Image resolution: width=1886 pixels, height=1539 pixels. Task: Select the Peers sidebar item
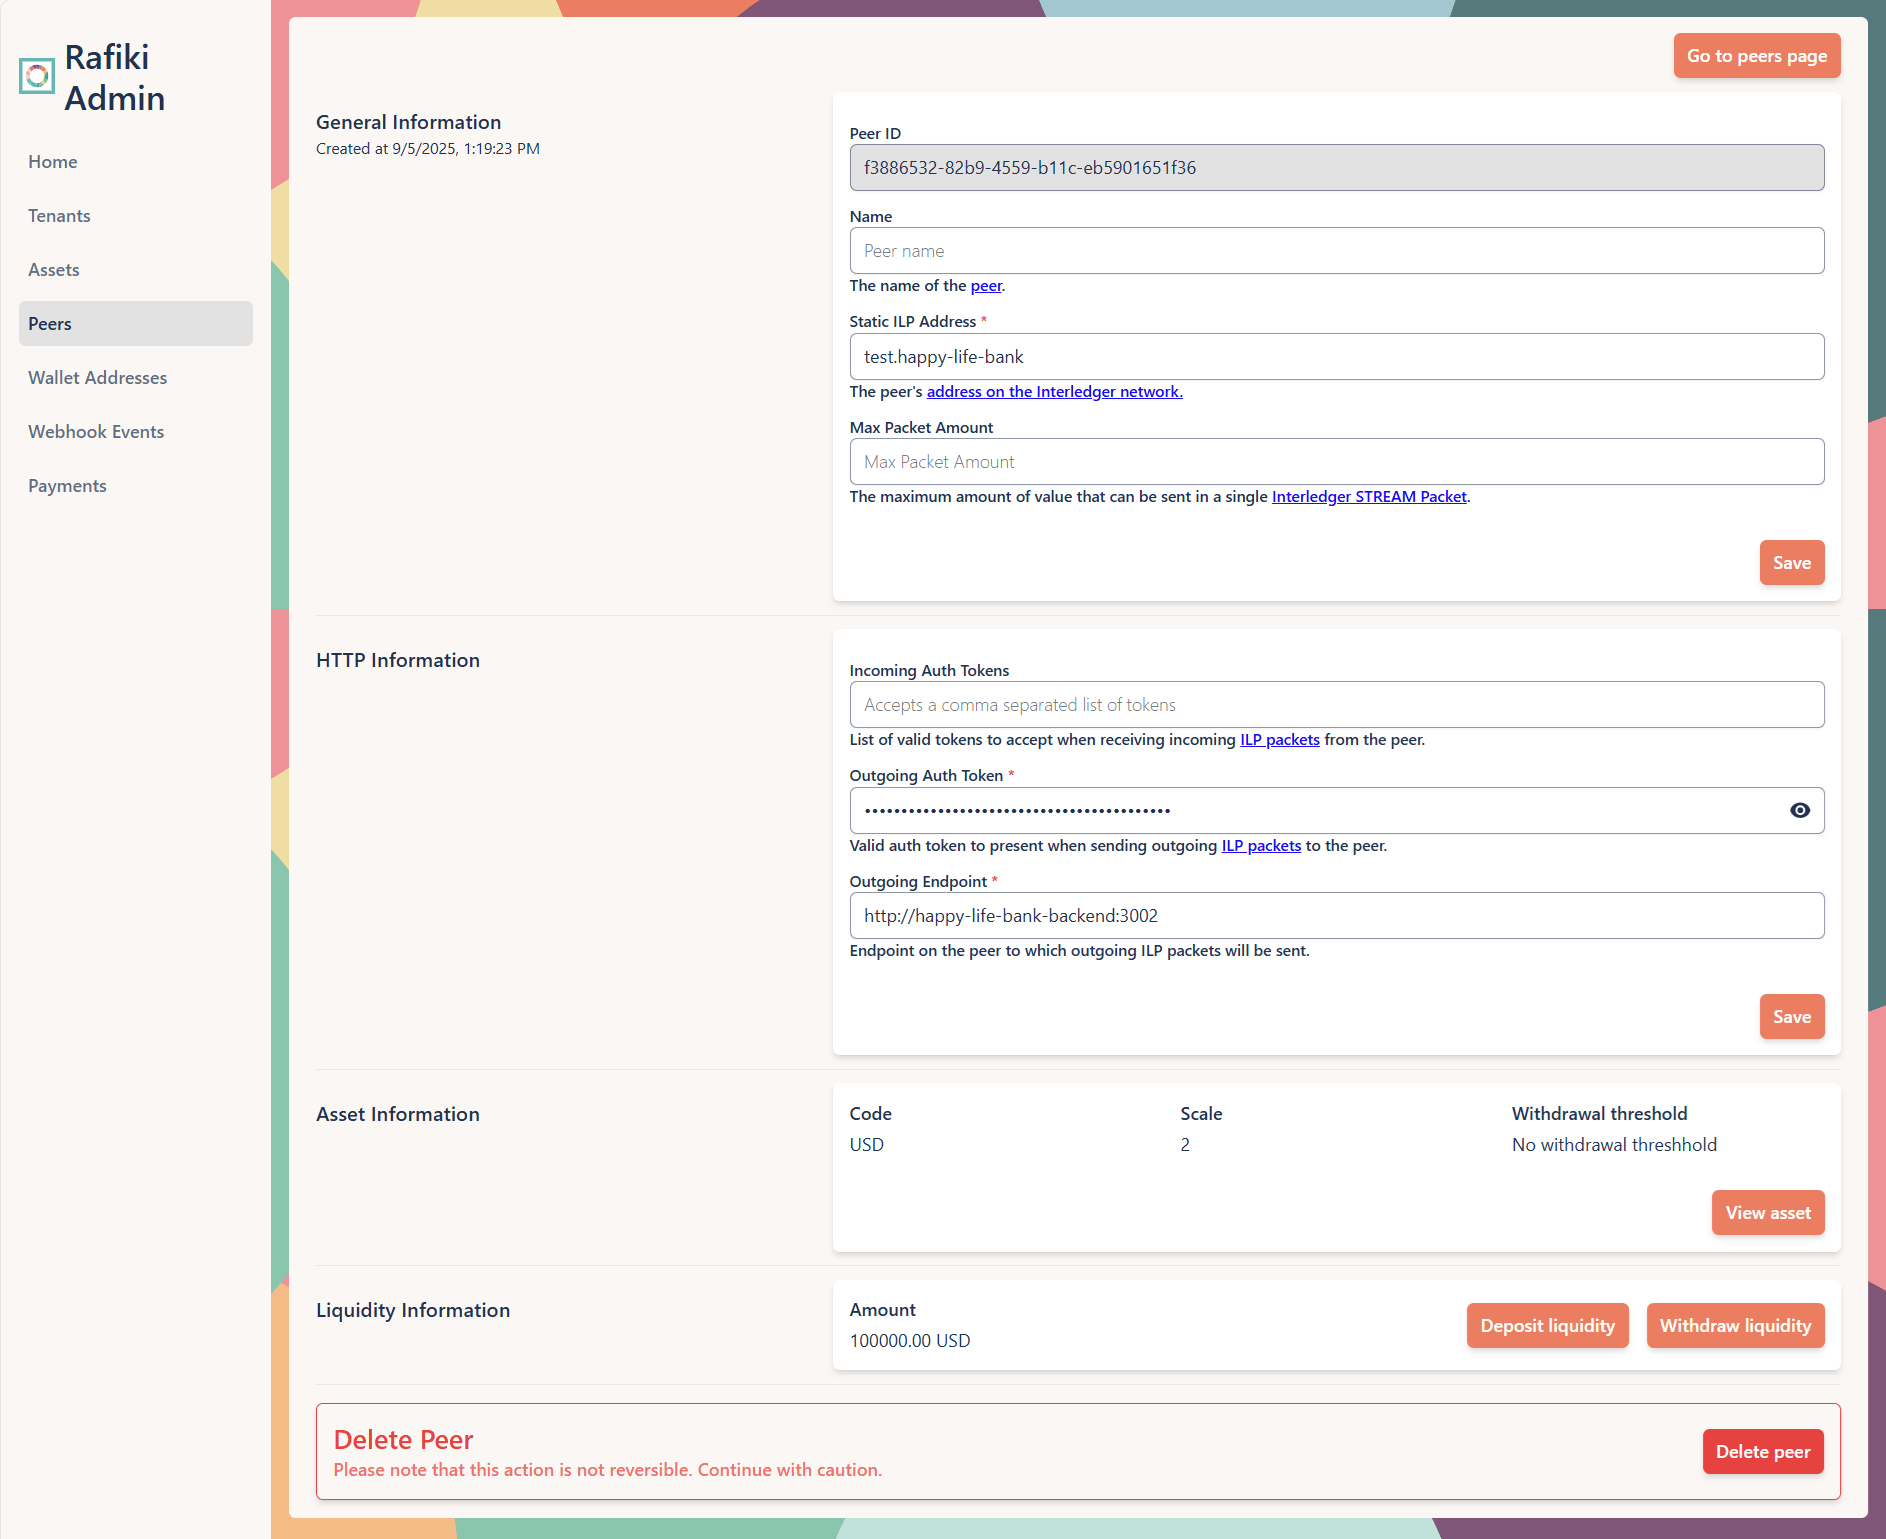tap(49, 323)
